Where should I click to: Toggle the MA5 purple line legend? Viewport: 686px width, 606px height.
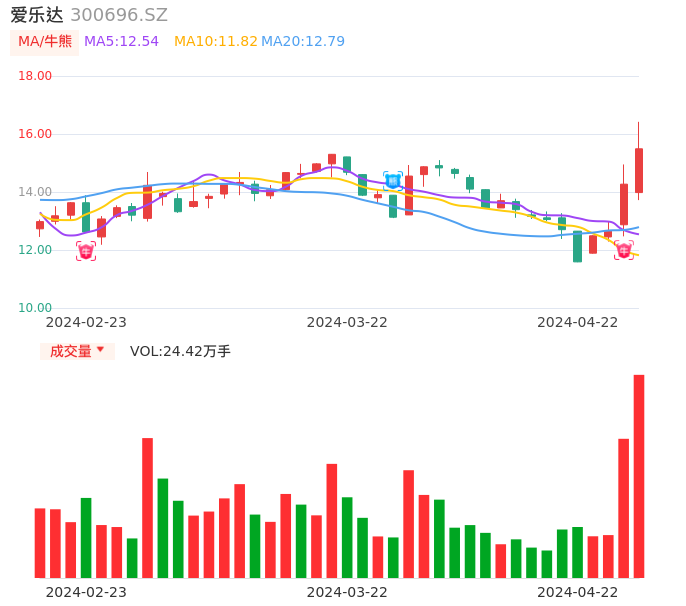tap(121, 42)
